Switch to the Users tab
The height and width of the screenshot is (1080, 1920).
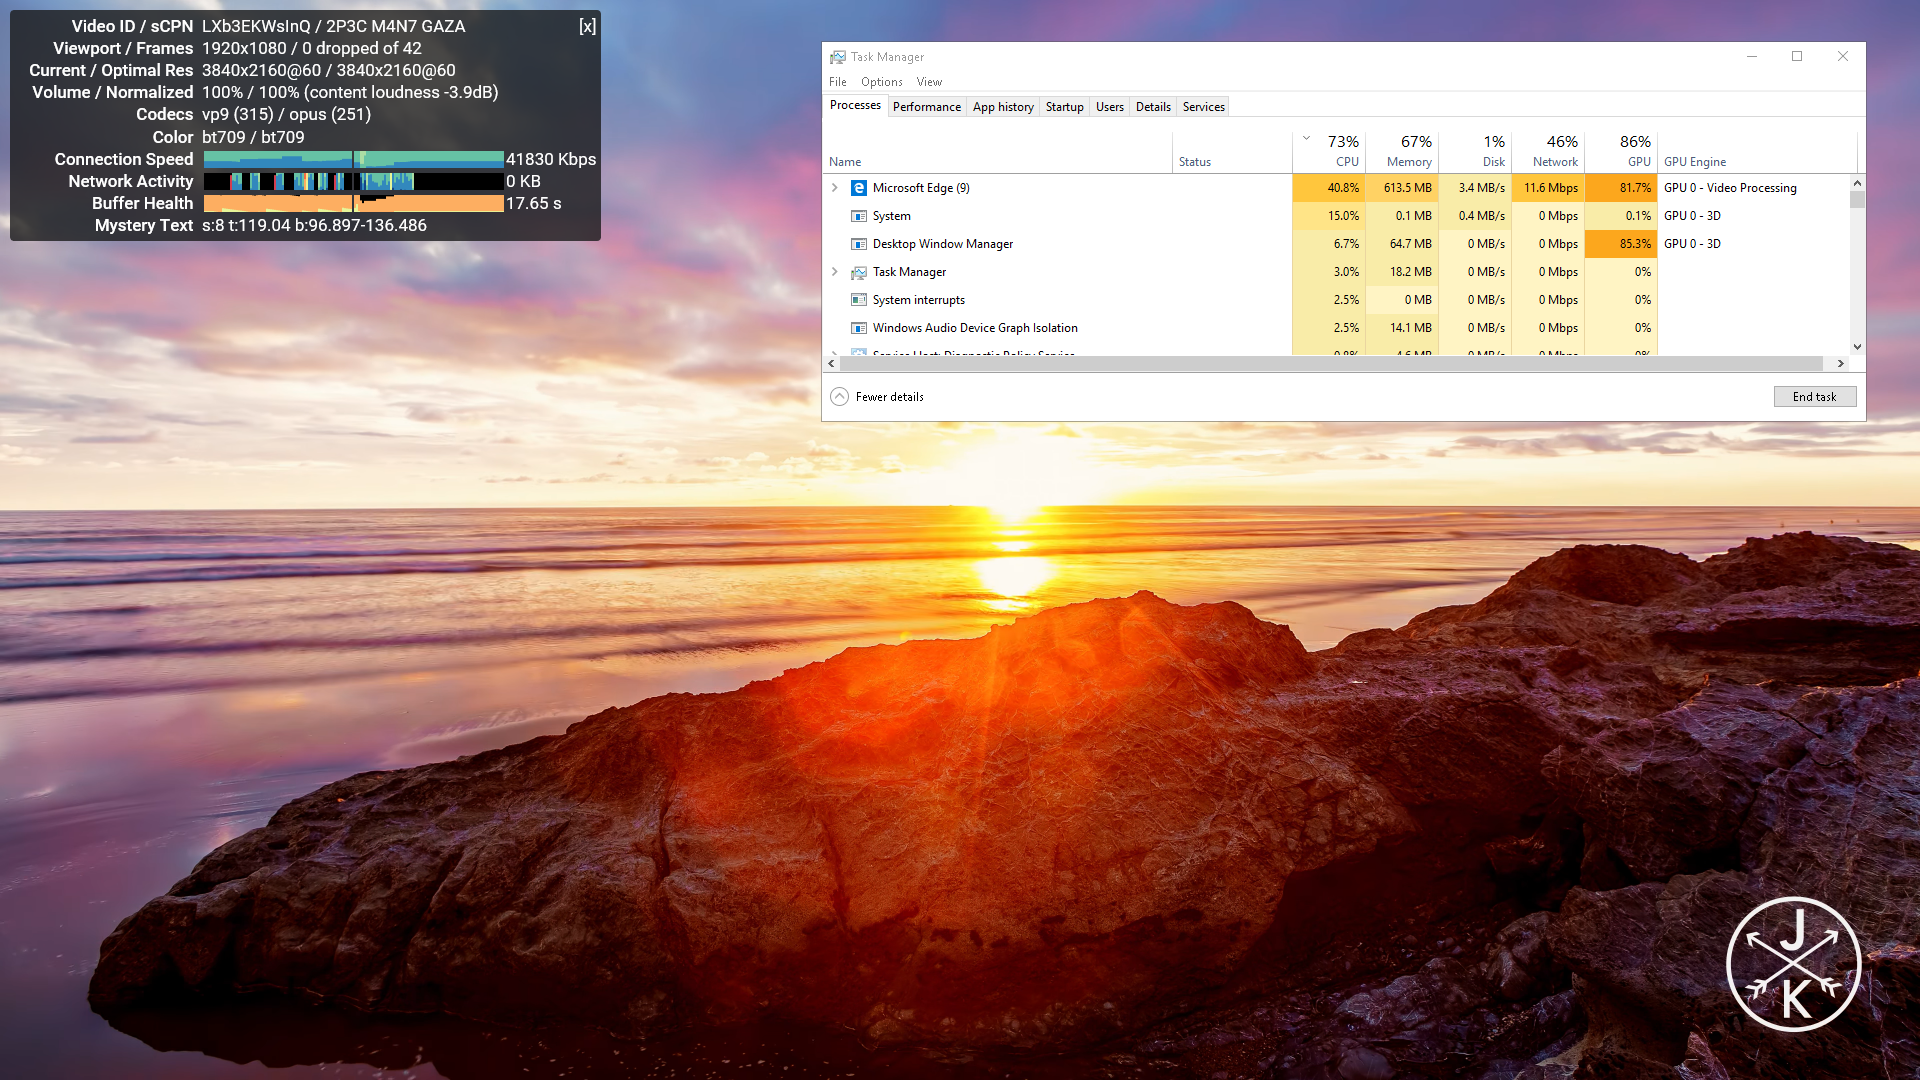pyautogui.click(x=1109, y=107)
